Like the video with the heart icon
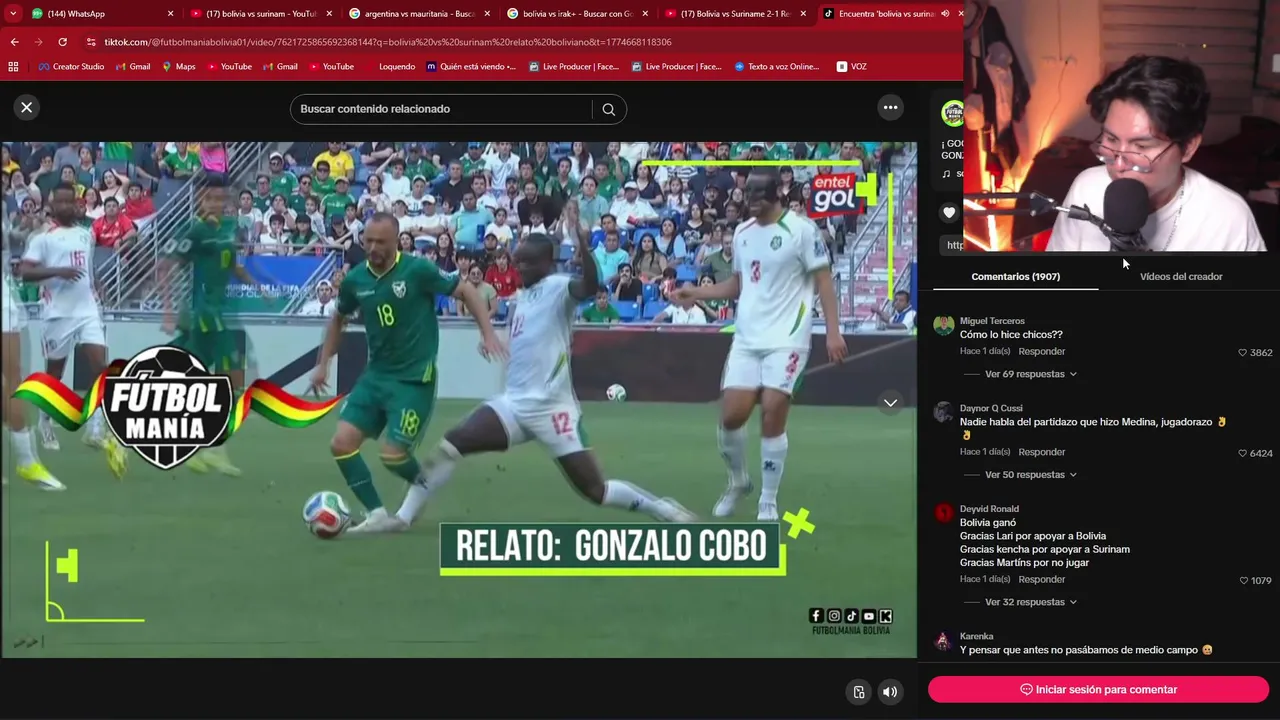 pos(949,212)
